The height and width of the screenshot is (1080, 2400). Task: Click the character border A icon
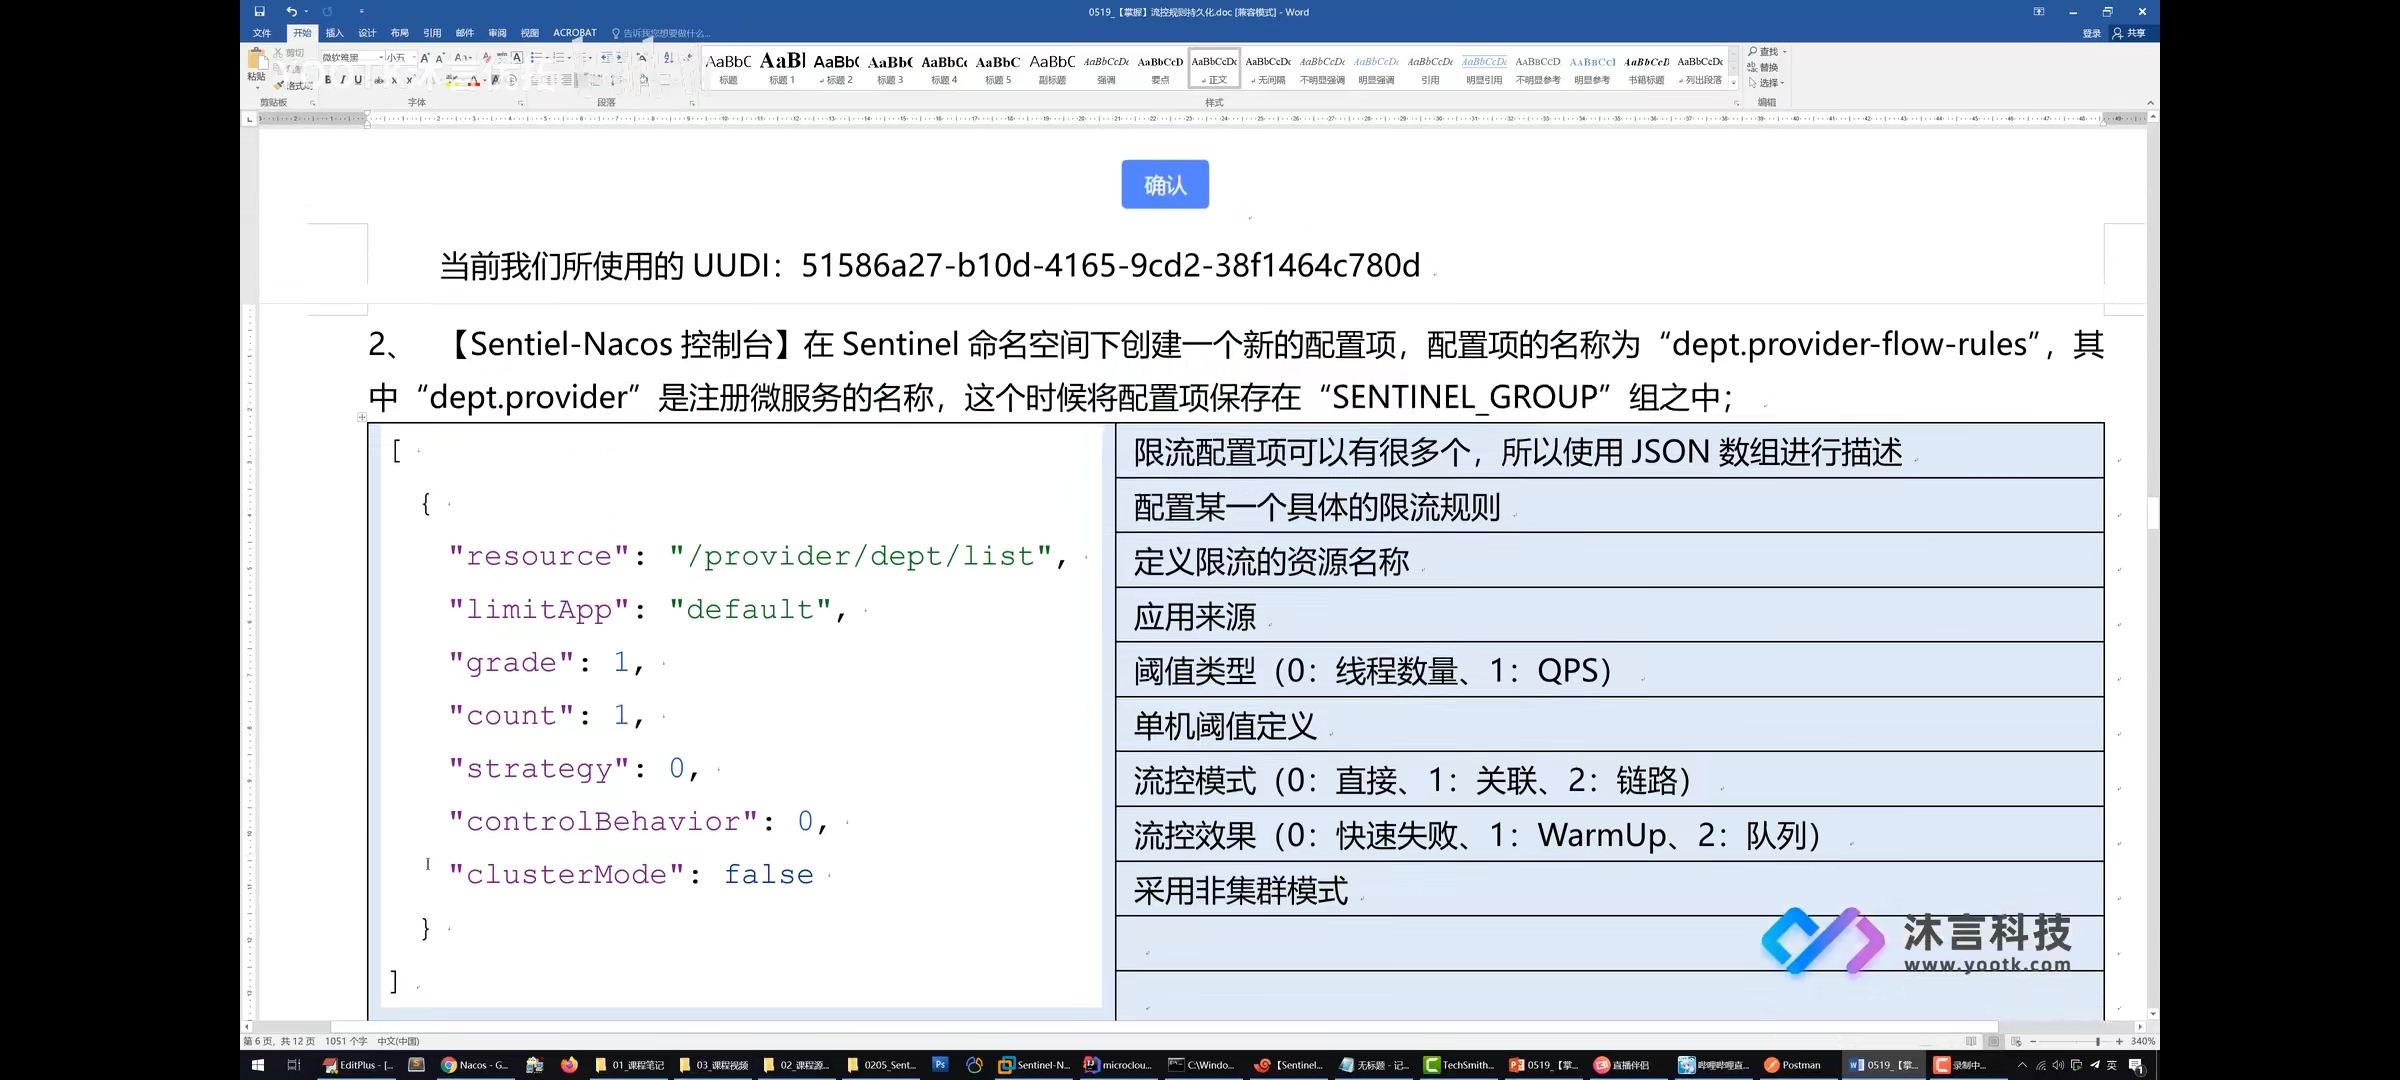pos(517,58)
